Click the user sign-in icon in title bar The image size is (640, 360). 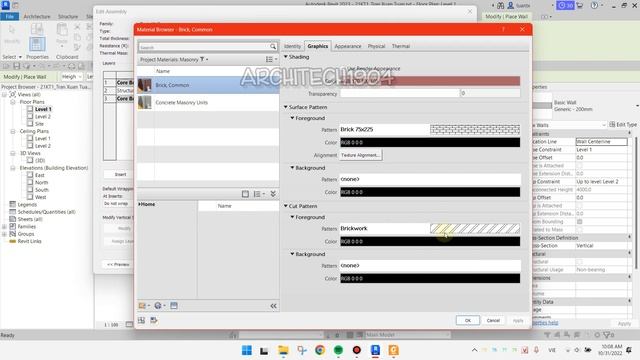tap(511, 6)
